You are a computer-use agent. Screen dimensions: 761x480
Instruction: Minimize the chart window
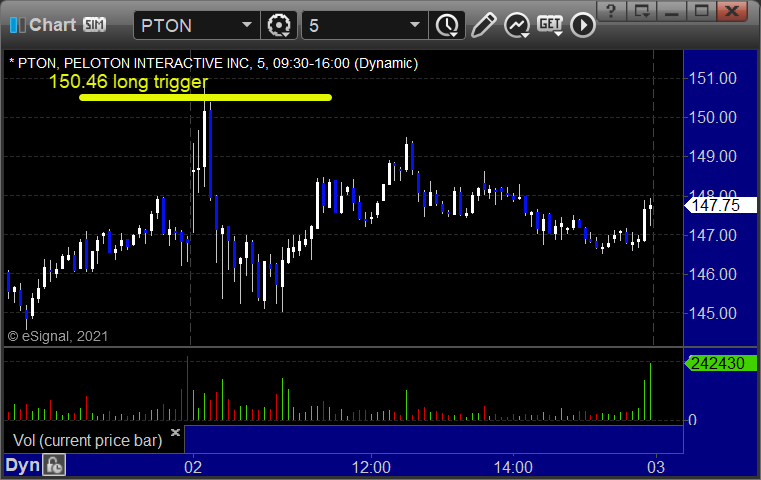click(672, 11)
